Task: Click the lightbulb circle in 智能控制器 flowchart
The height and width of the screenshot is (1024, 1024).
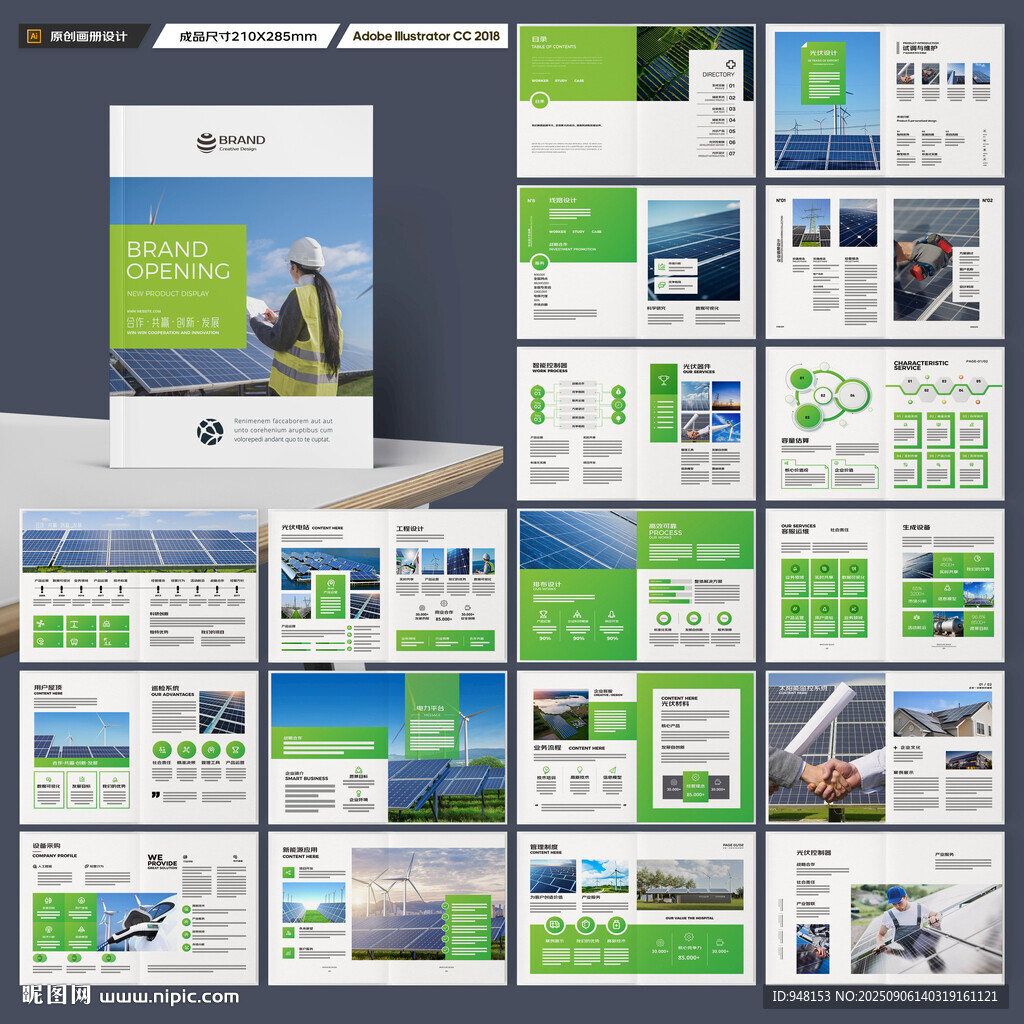Action: click(x=618, y=419)
